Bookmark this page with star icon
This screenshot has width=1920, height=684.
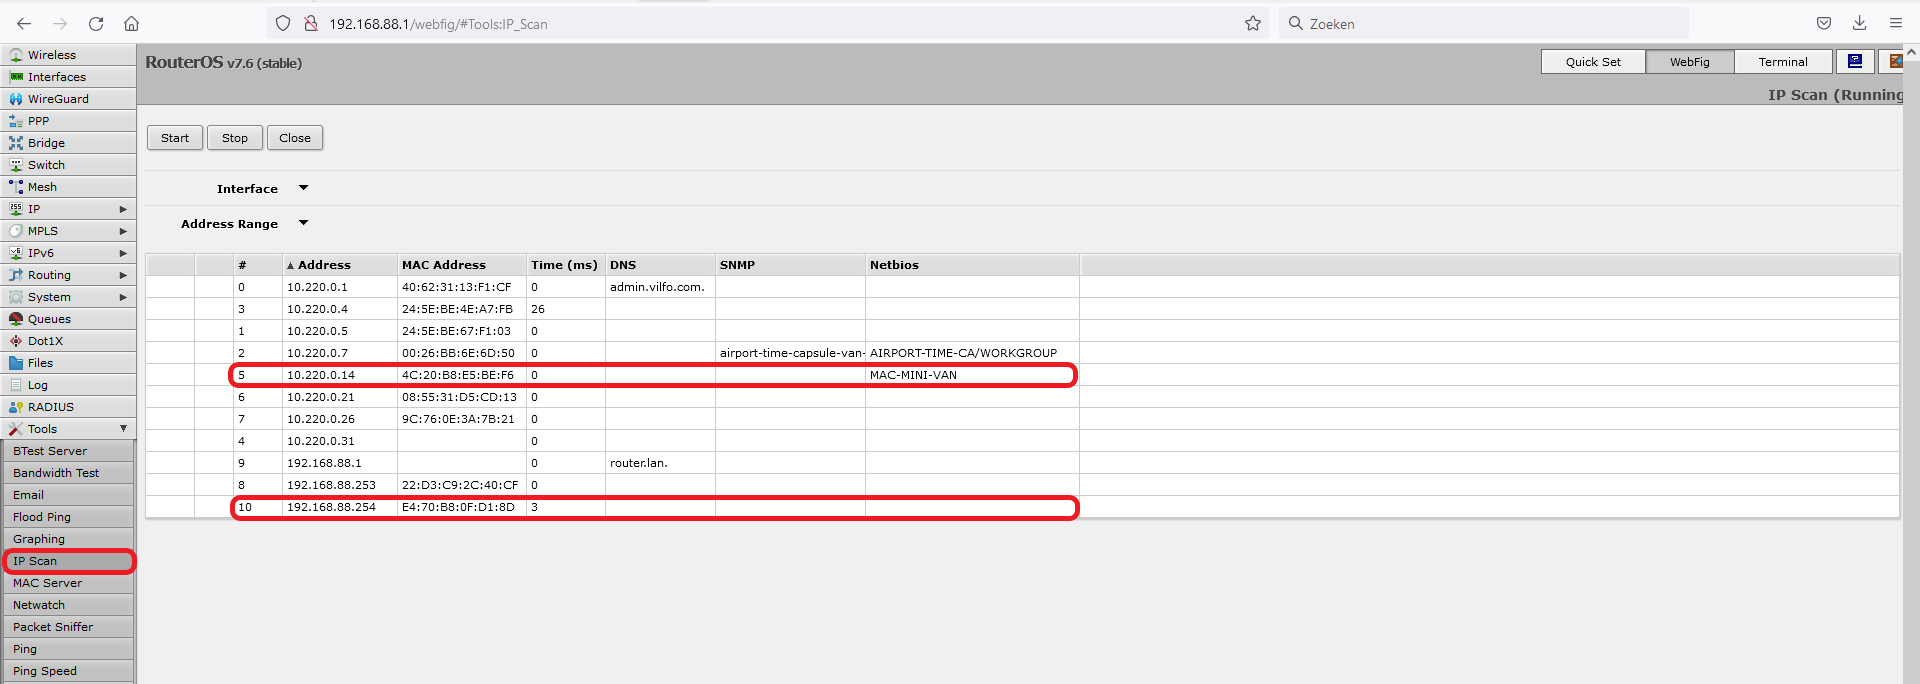coord(1253,23)
